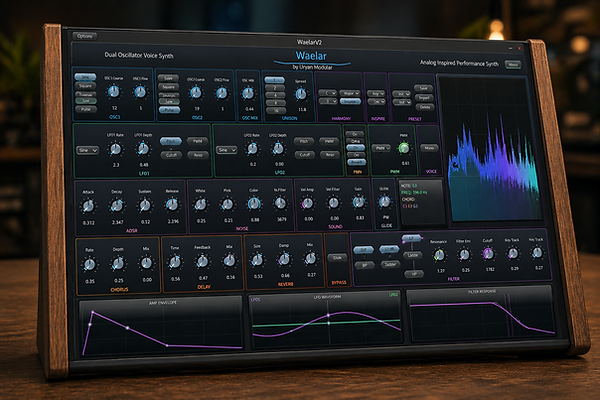Toggle LFO1 Pitch target

pos(171,141)
